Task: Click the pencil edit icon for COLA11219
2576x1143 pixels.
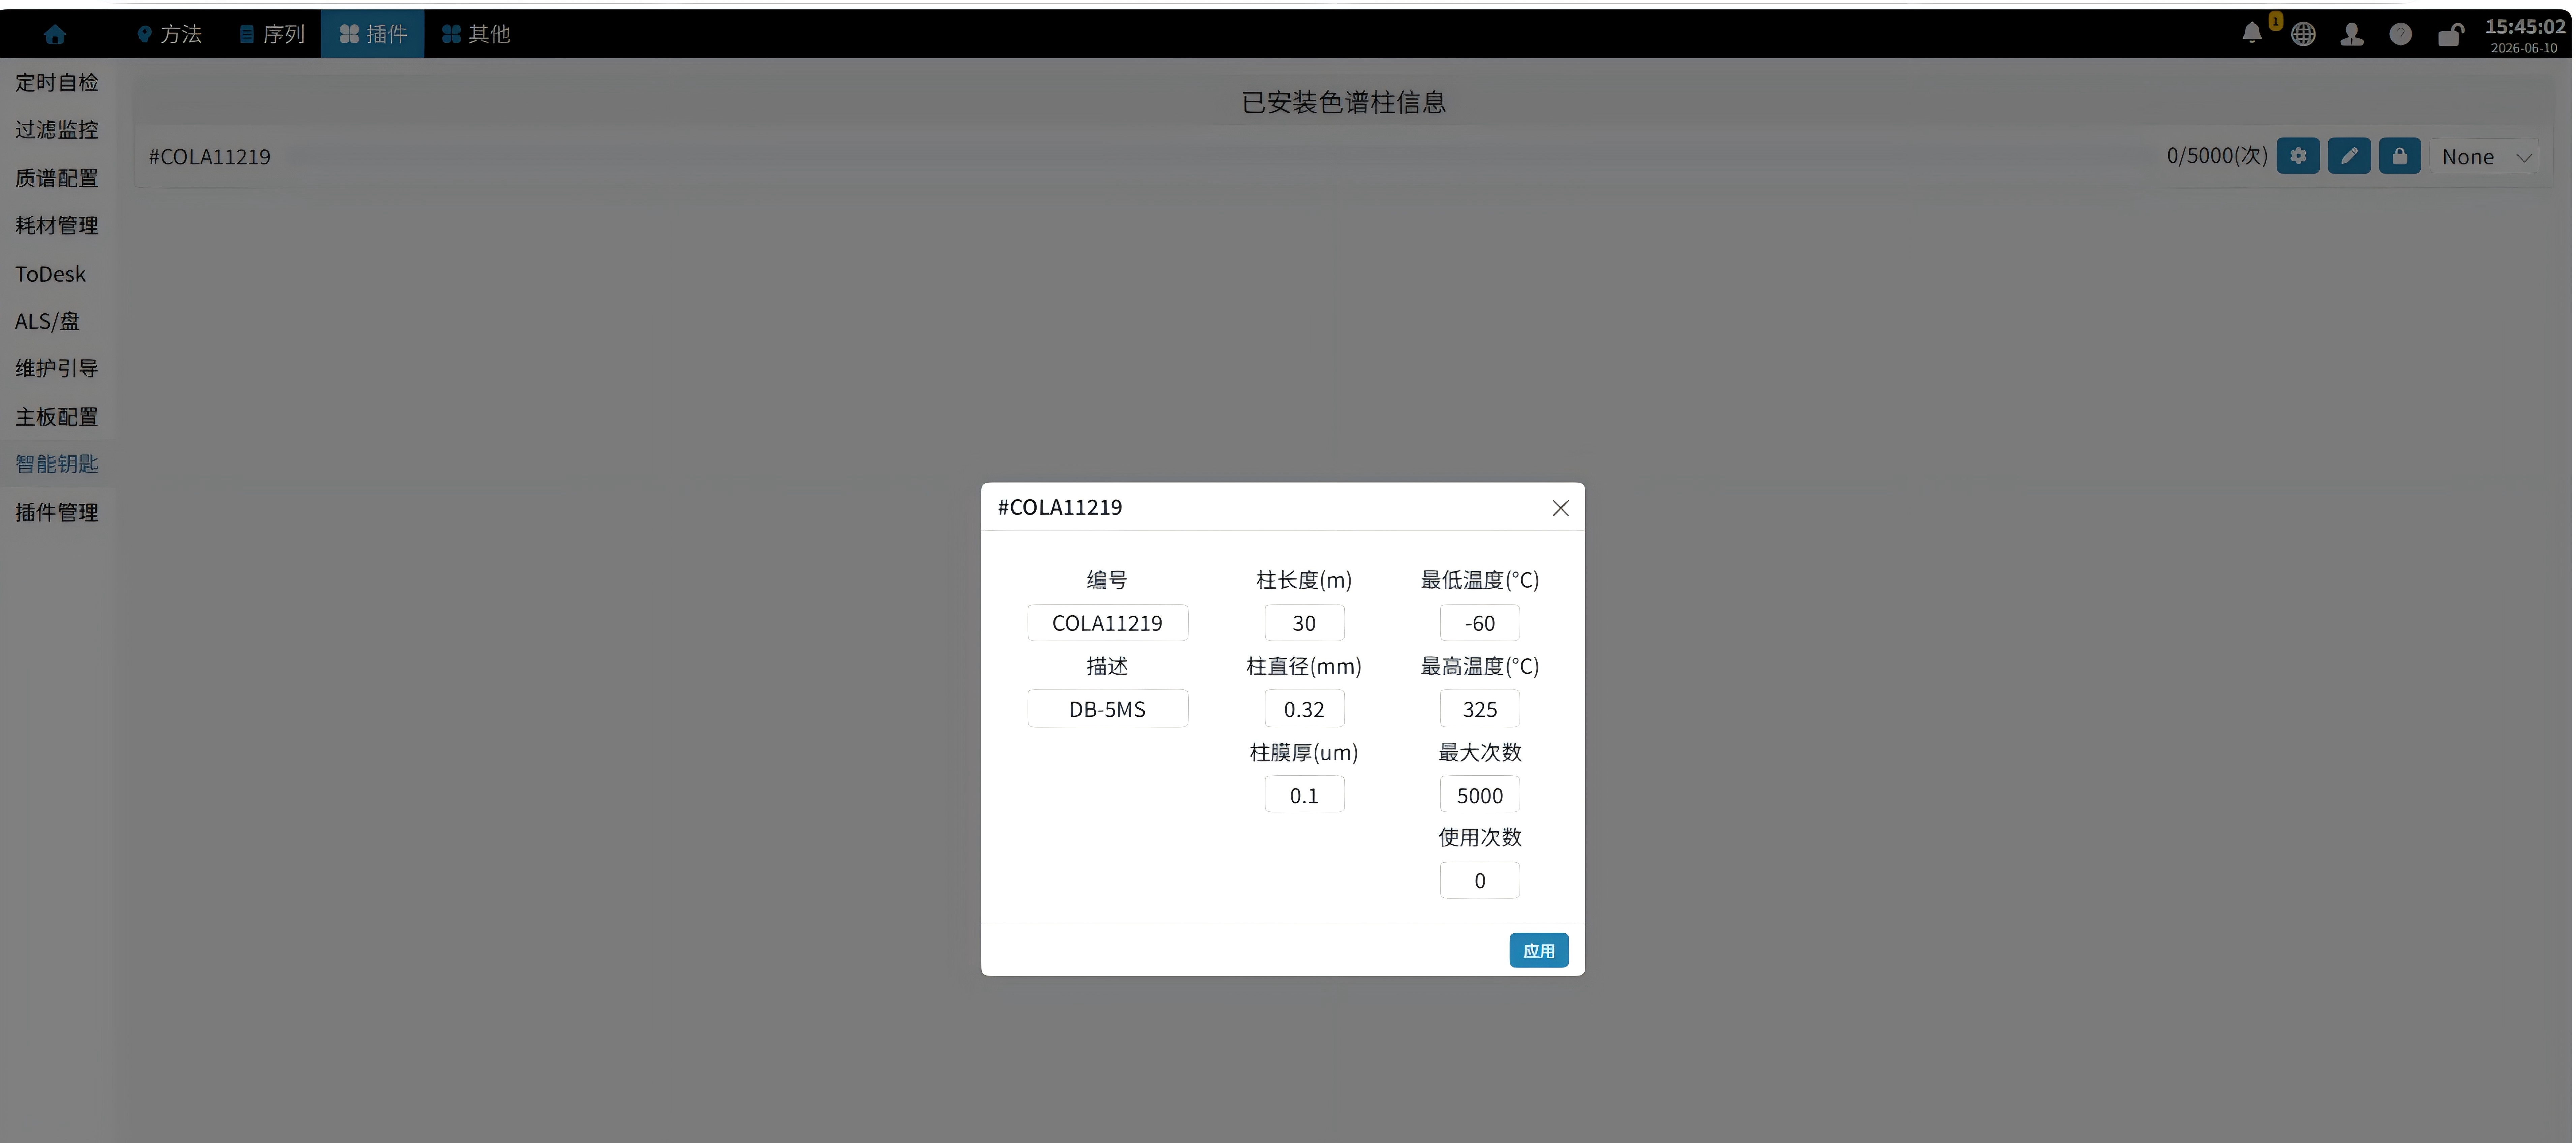Action: click(2349, 156)
